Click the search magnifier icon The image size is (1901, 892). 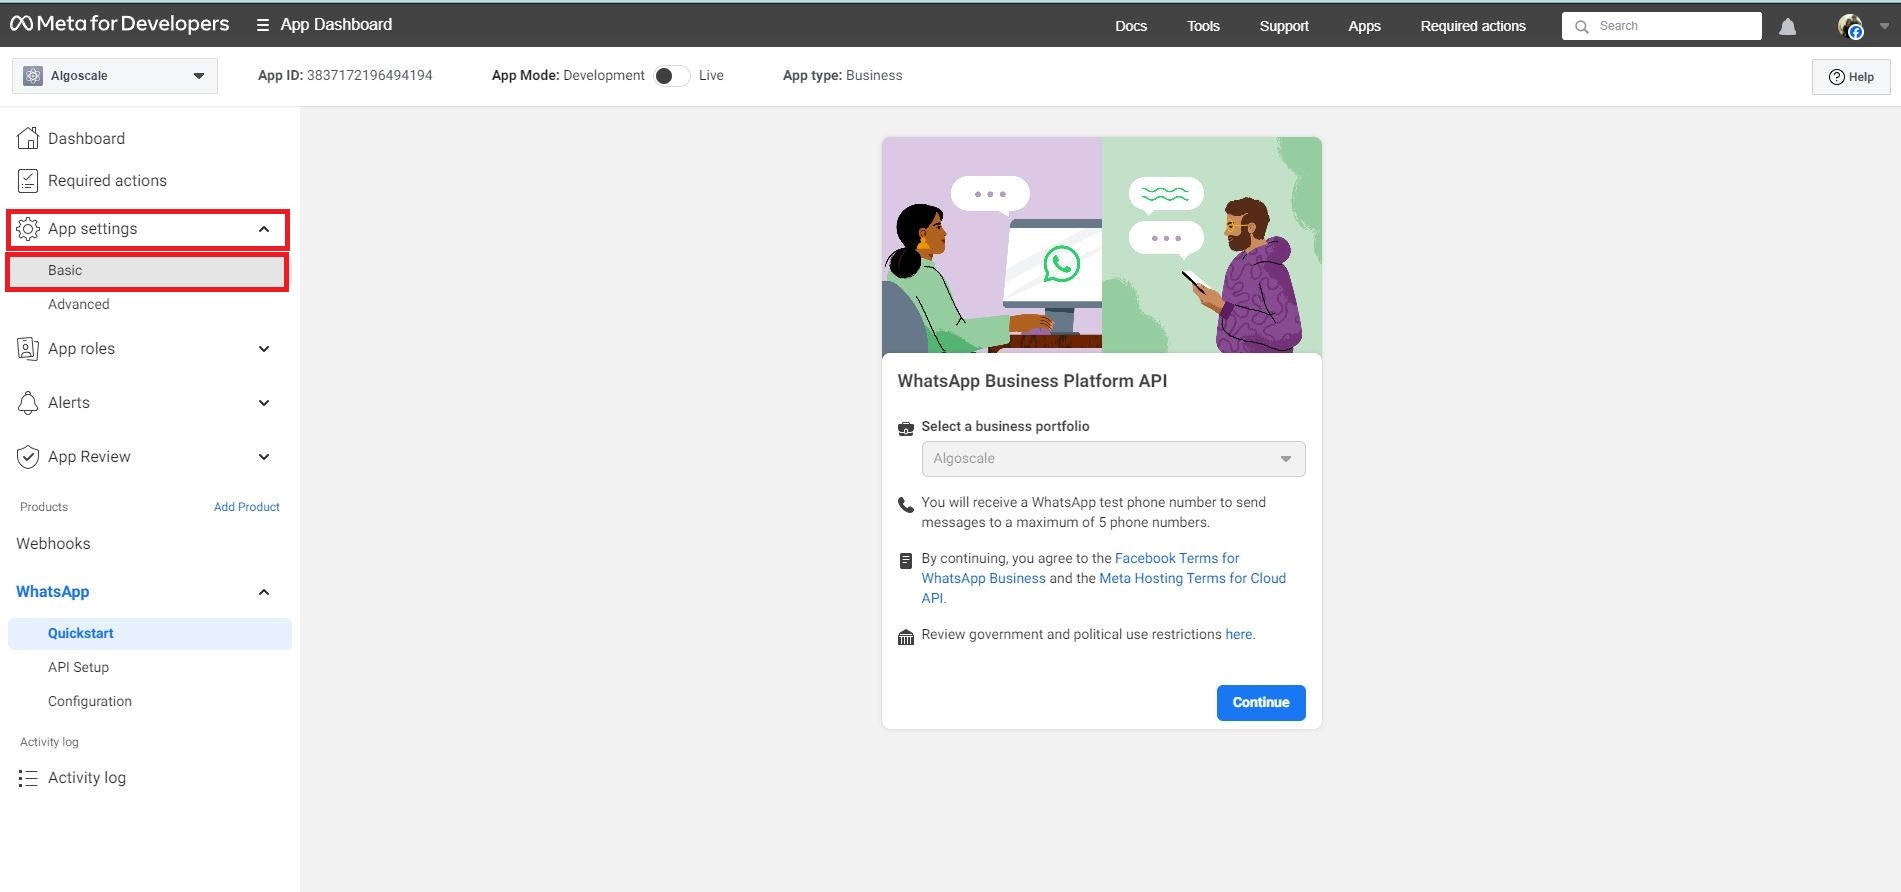pyautogui.click(x=1582, y=27)
